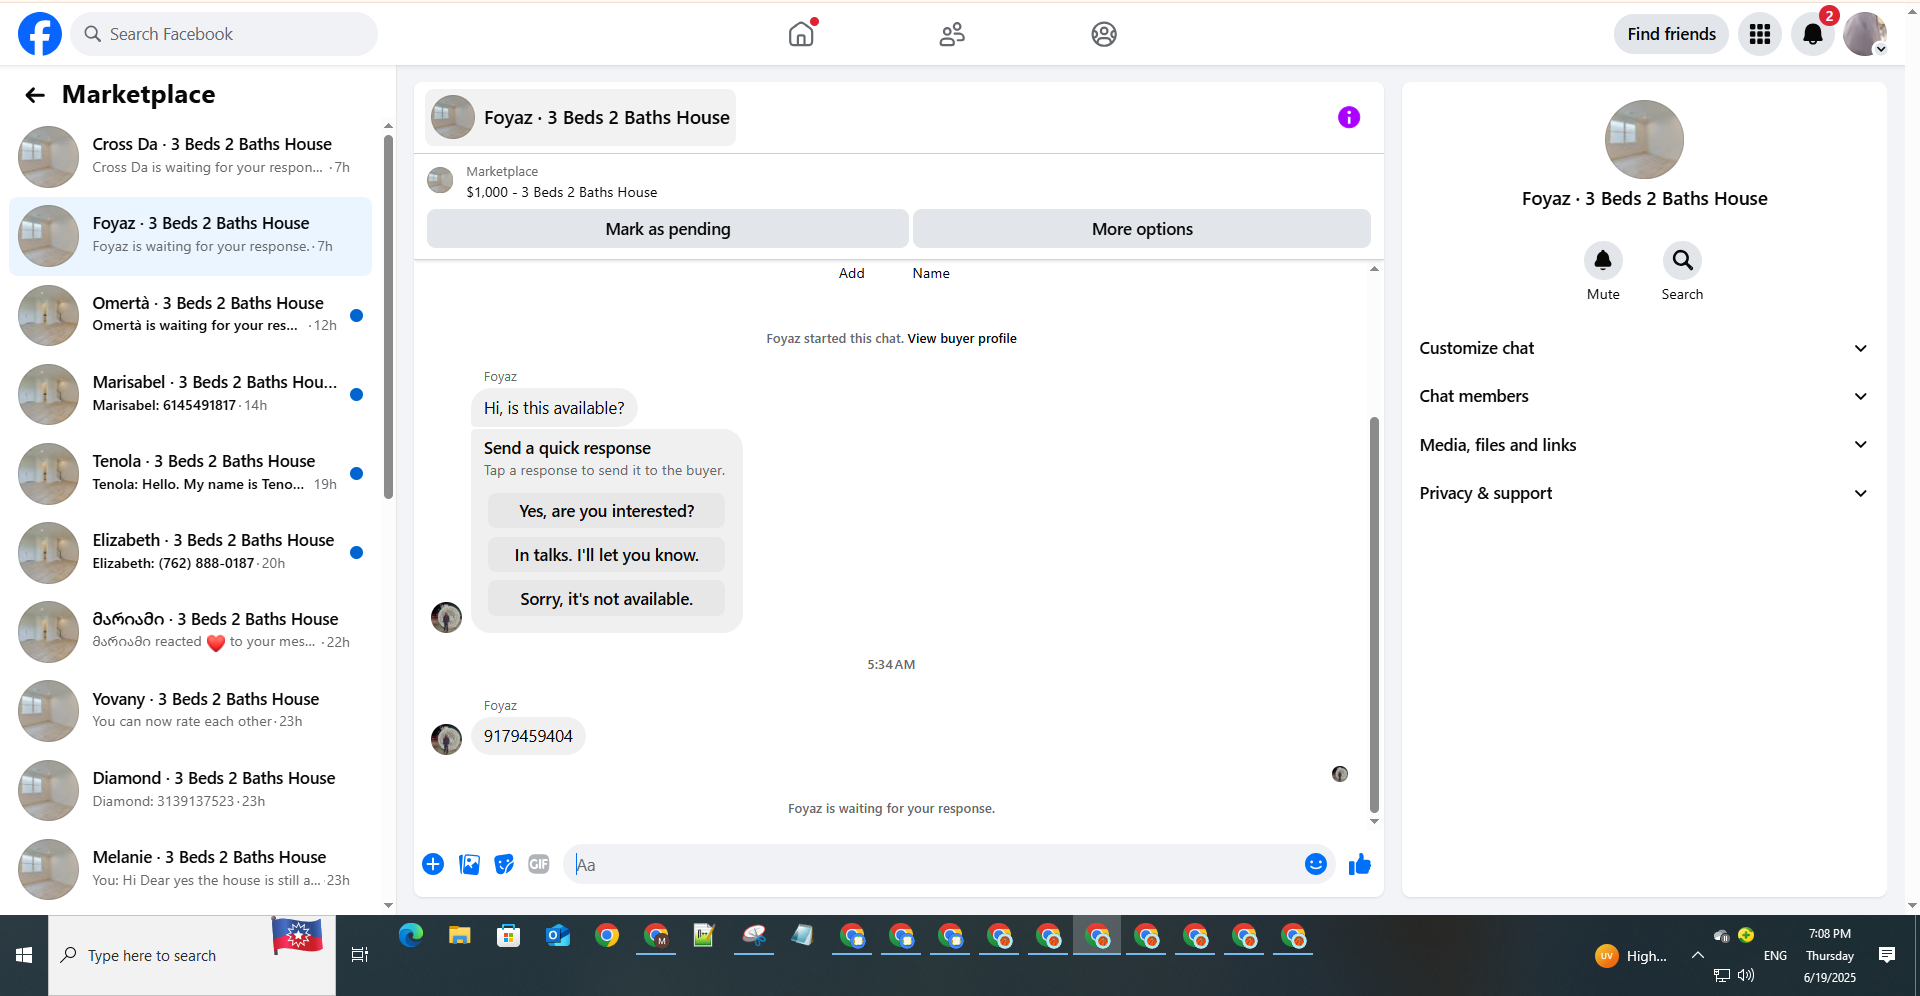1920x996 pixels.
Task: Click the Search Facebook field
Action: pyautogui.click(x=224, y=34)
